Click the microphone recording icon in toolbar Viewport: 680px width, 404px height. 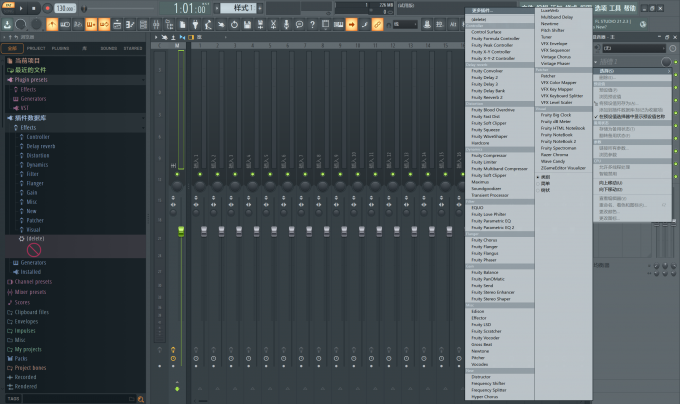coord(286,25)
